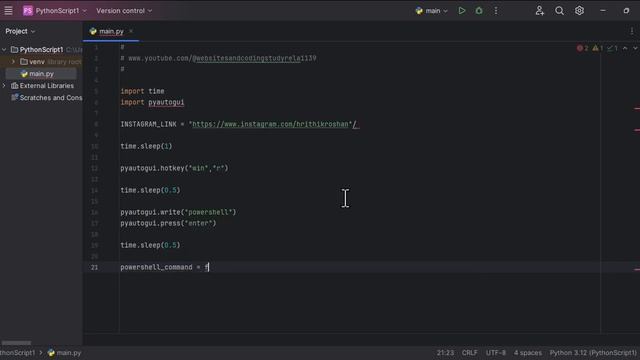Click the PS project icon badge

(x=27, y=11)
